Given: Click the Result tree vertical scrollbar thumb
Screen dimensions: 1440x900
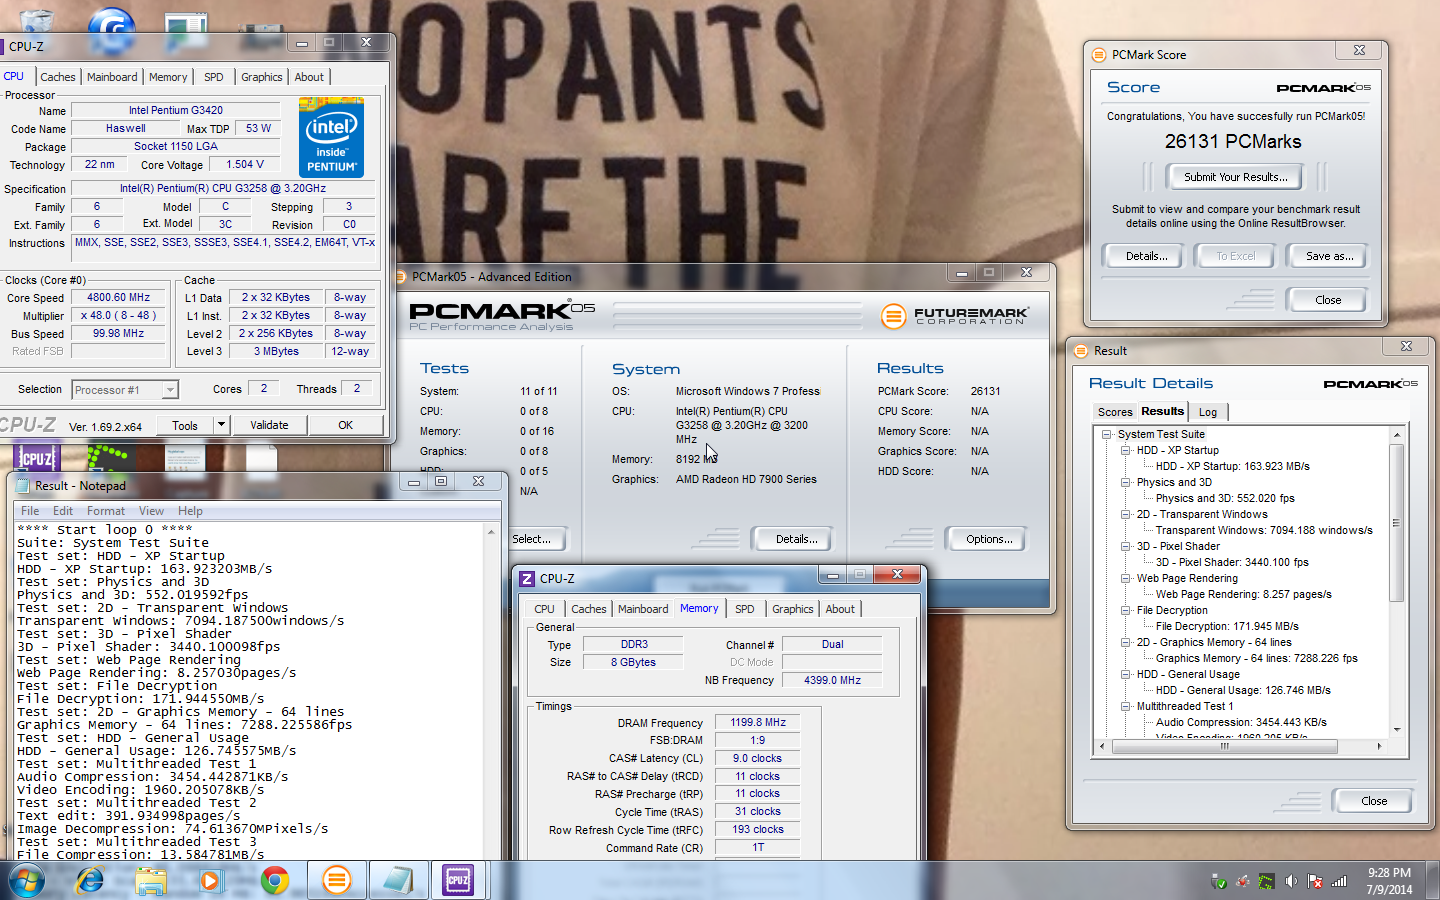Looking at the screenshot, I should 1397,525.
